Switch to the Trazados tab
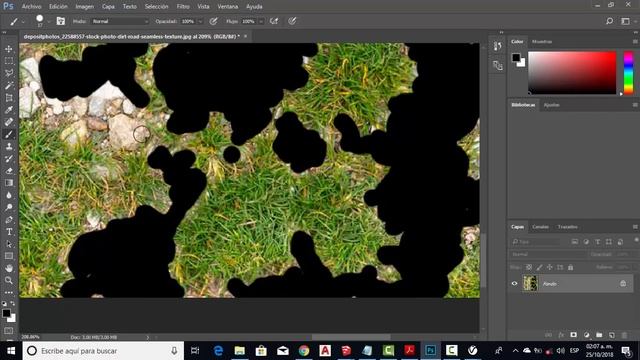This screenshot has width=640, height=360. point(568,227)
